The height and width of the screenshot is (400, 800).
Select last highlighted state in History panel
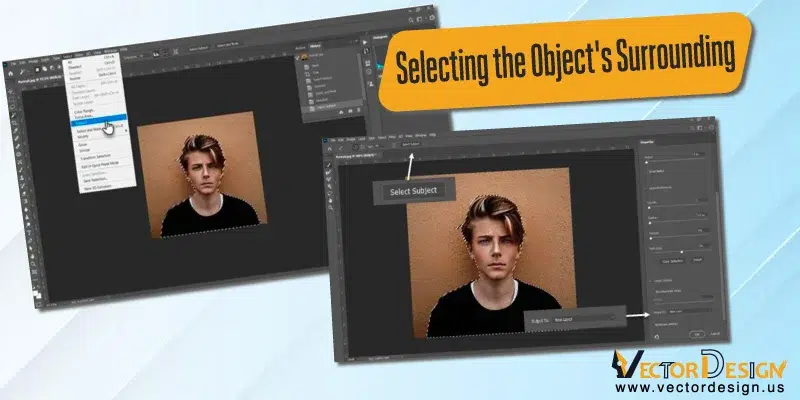333,107
